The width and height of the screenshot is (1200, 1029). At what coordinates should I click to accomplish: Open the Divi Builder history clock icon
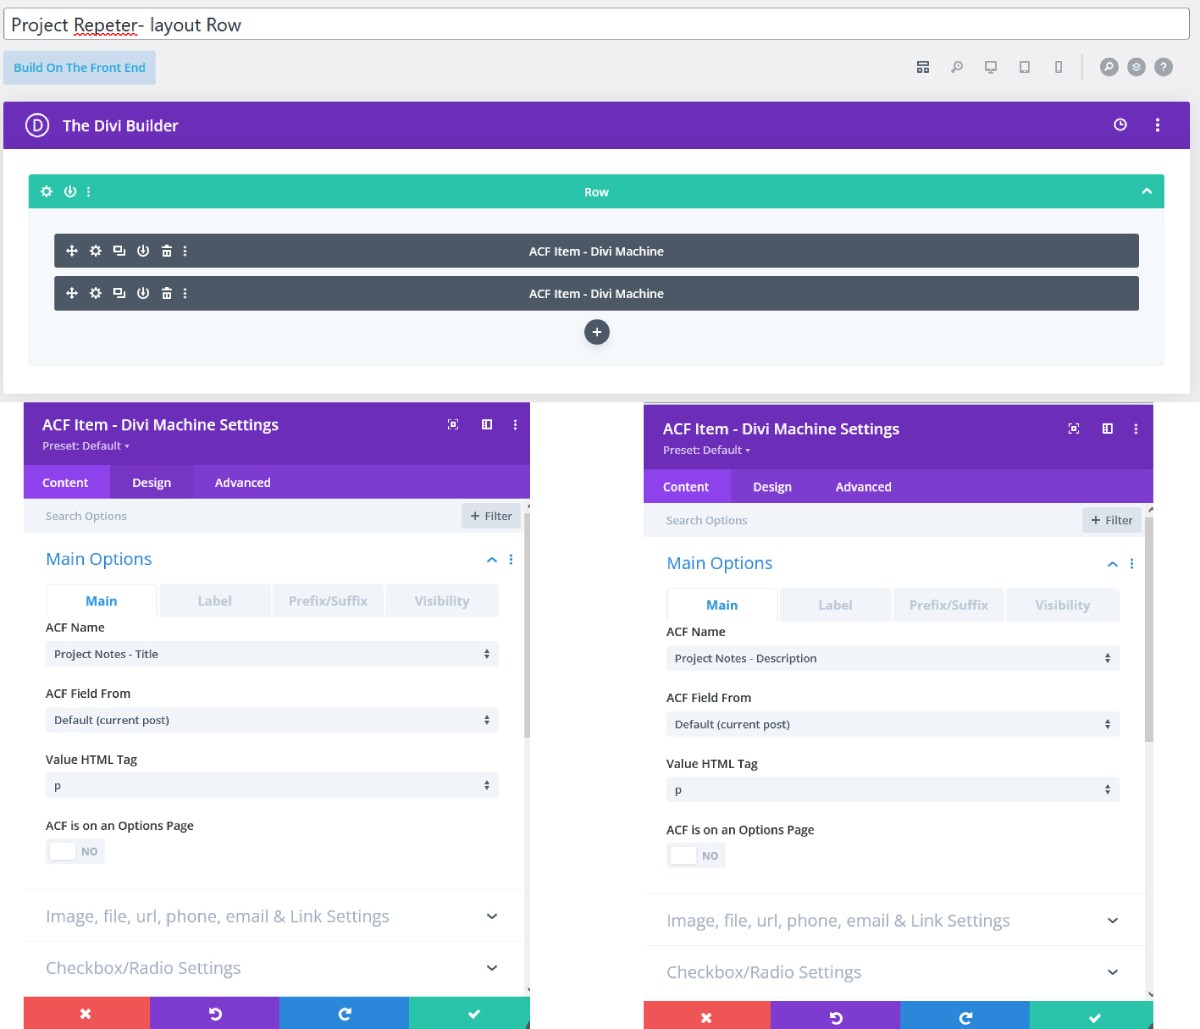point(1120,125)
